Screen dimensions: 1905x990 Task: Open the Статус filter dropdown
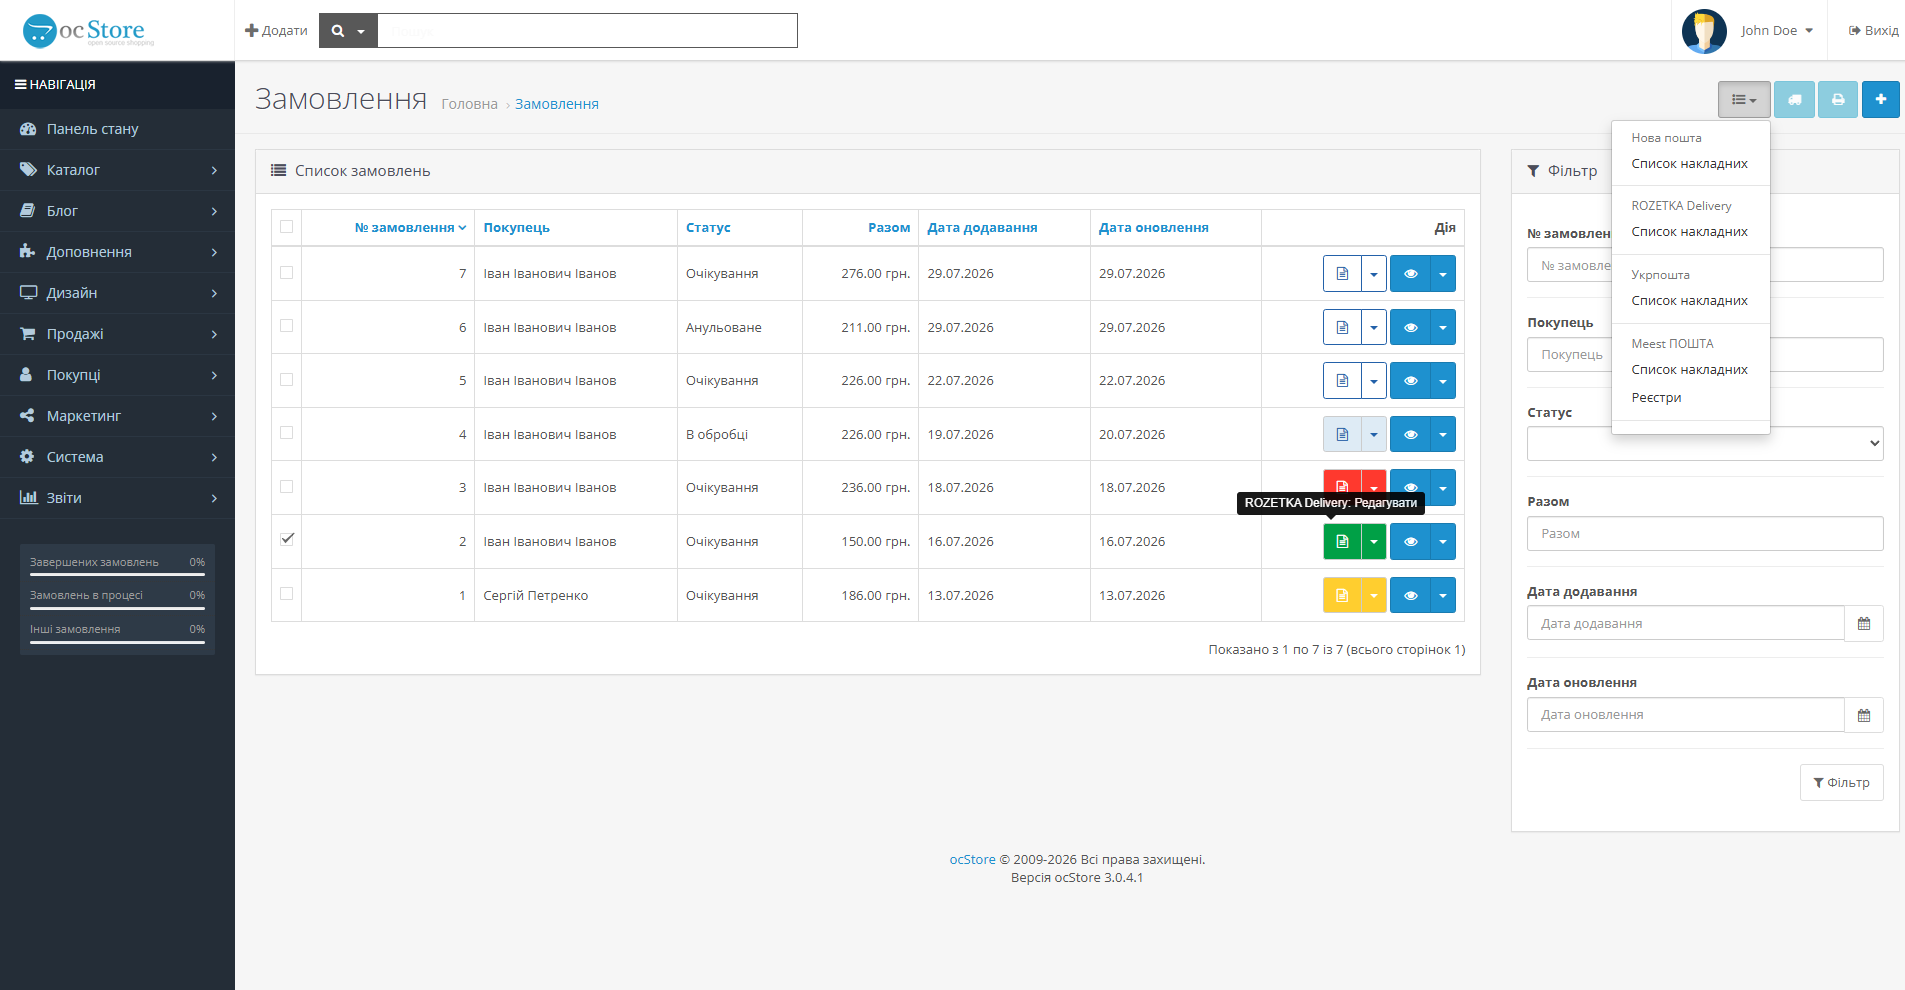click(x=1705, y=444)
